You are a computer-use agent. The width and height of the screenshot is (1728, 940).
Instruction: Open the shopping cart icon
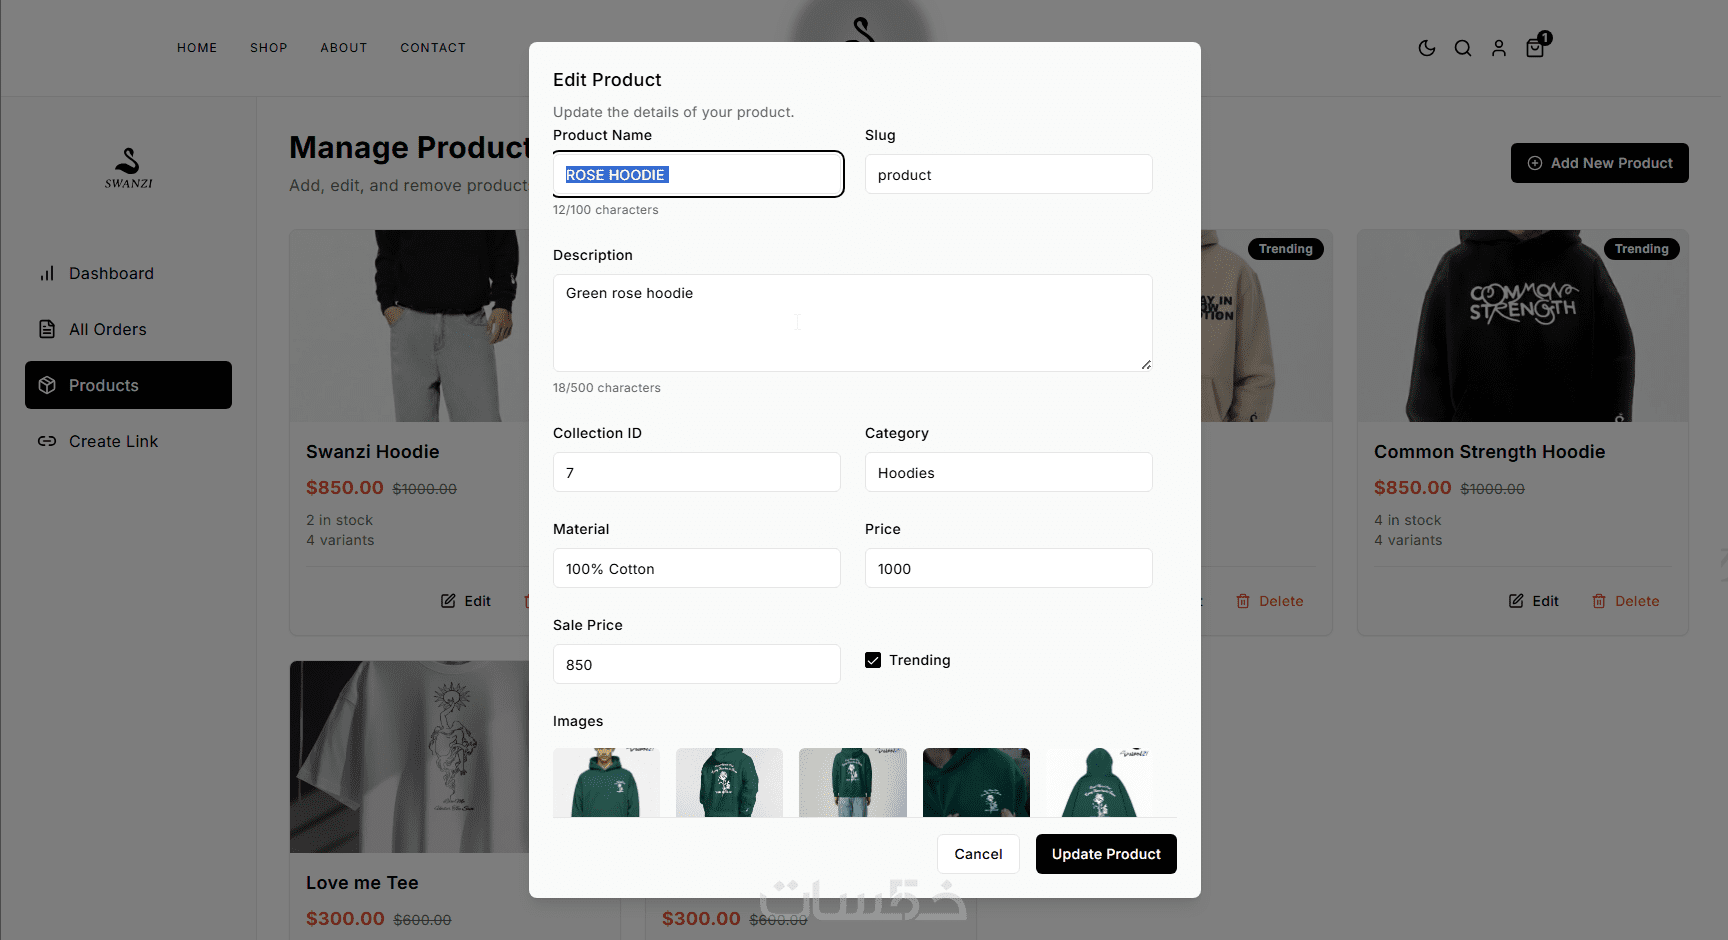pyautogui.click(x=1535, y=48)
